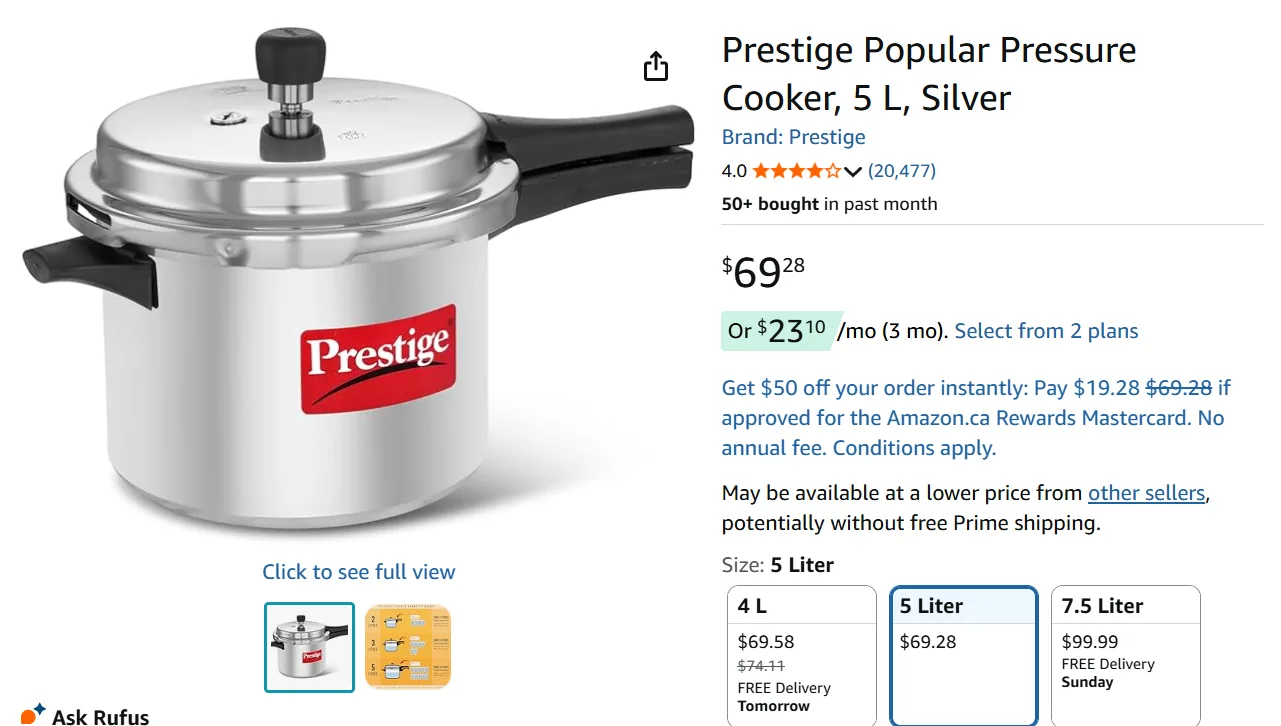The width and height of the screenshot is (1281, 726).
Task: Select the 4 L size option
Action: click(802, 655)
